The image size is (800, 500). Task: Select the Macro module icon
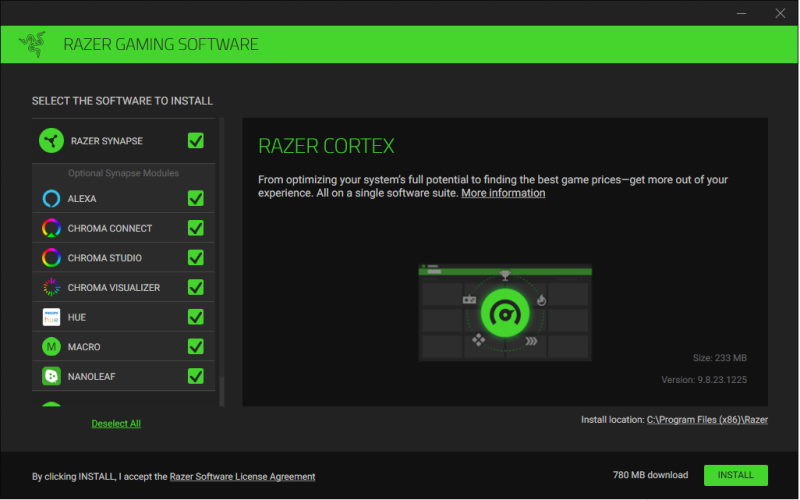coord(51,346)
